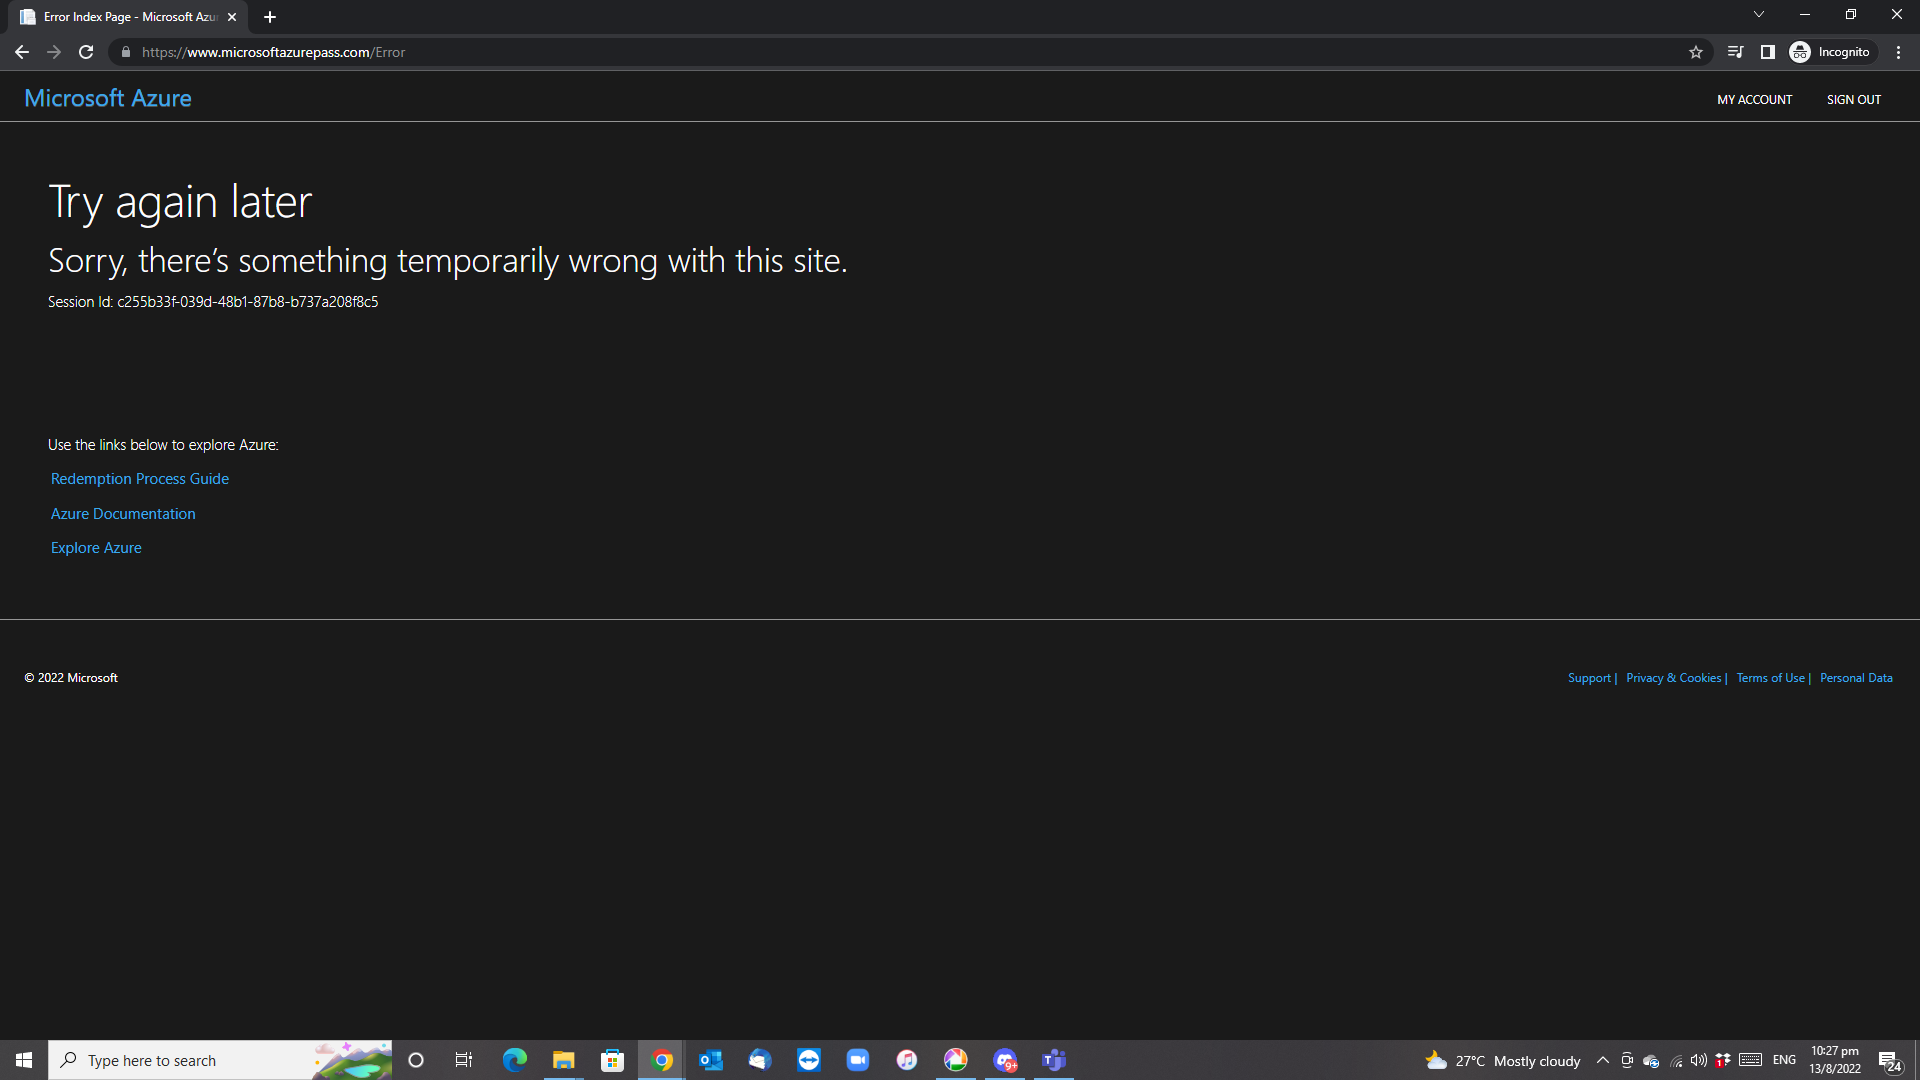
Task: Click the site lock icon in address bar
Action: coord(126,52)
